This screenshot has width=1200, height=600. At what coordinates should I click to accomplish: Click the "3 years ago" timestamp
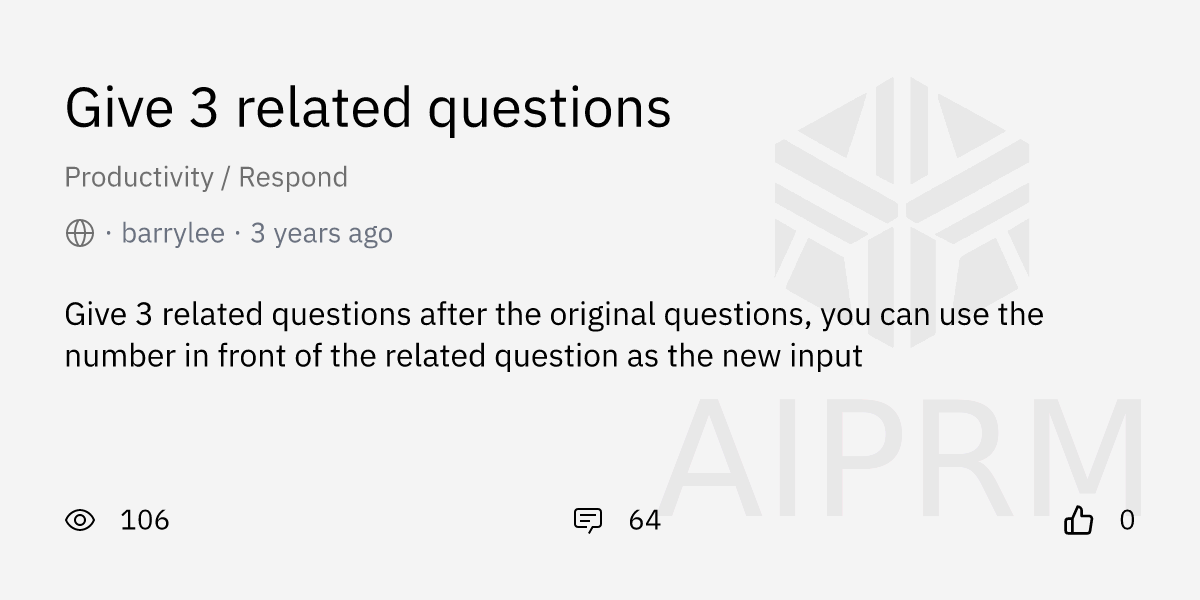click(321, 234)
